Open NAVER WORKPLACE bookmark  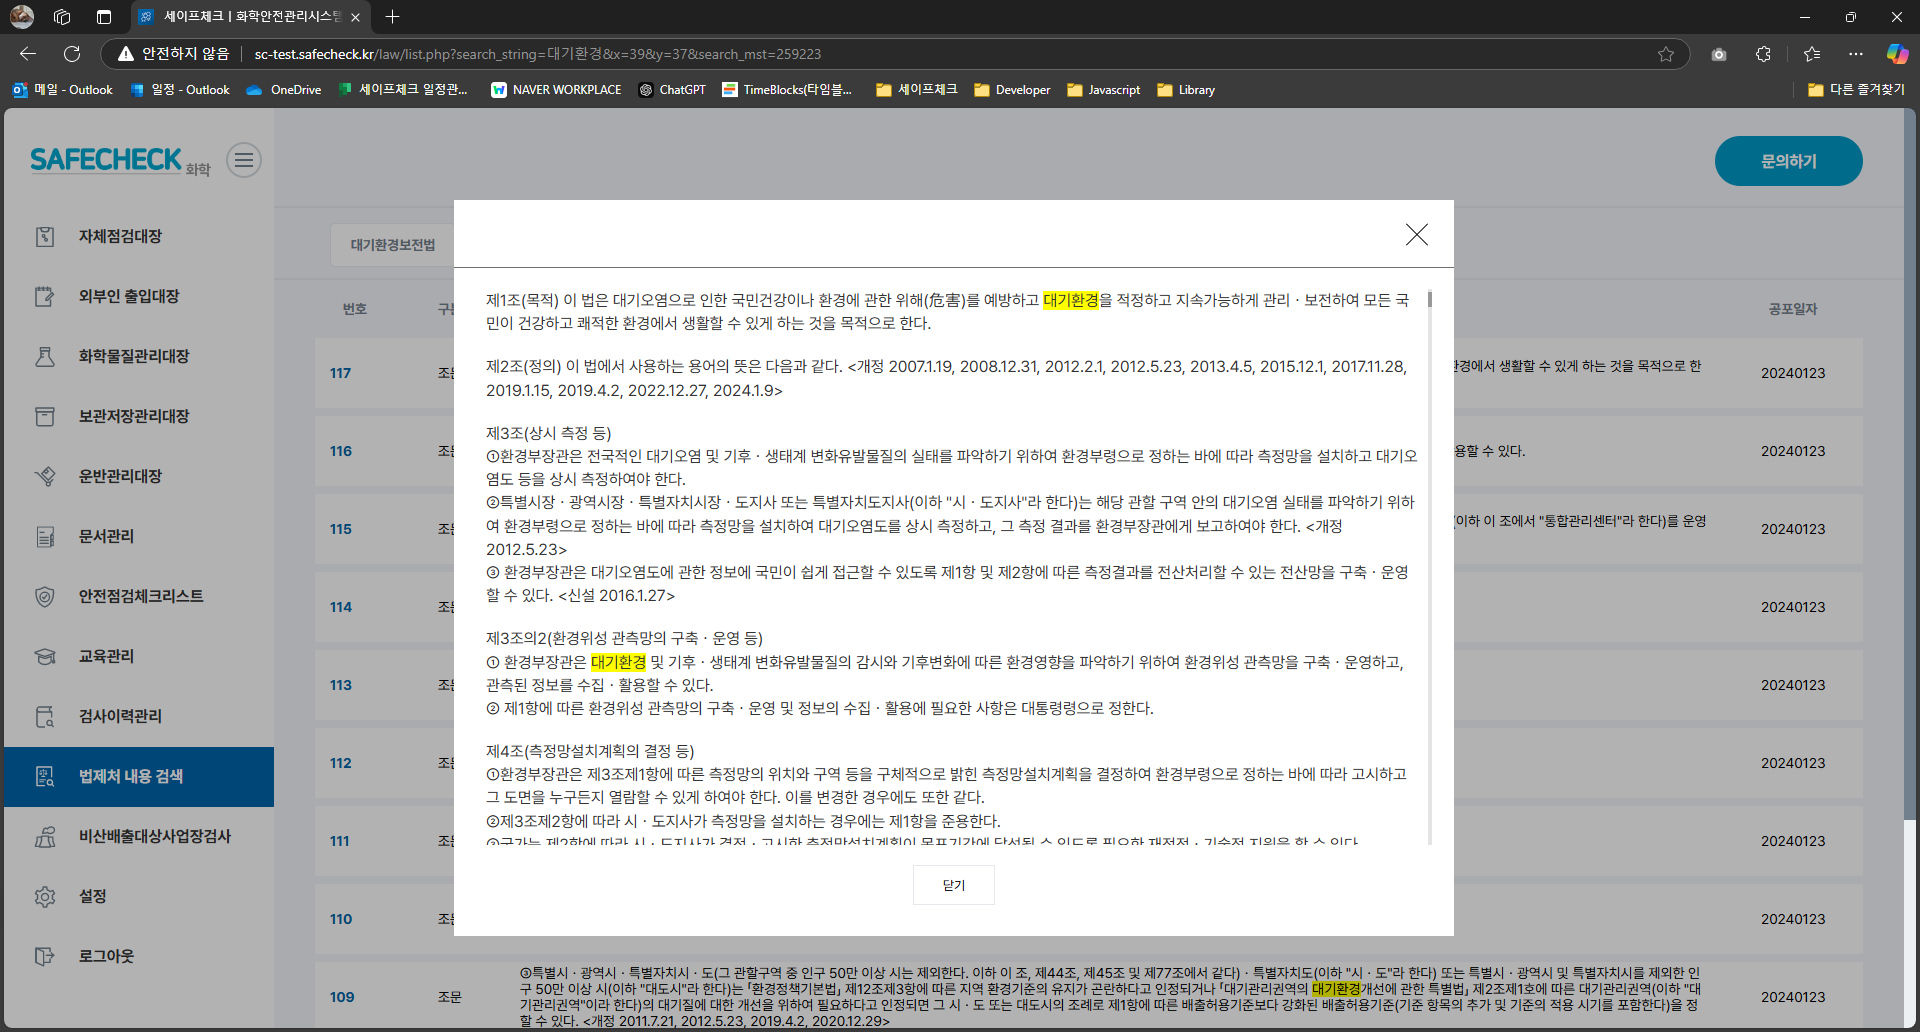pyautogui.click(x=556, y=90)
